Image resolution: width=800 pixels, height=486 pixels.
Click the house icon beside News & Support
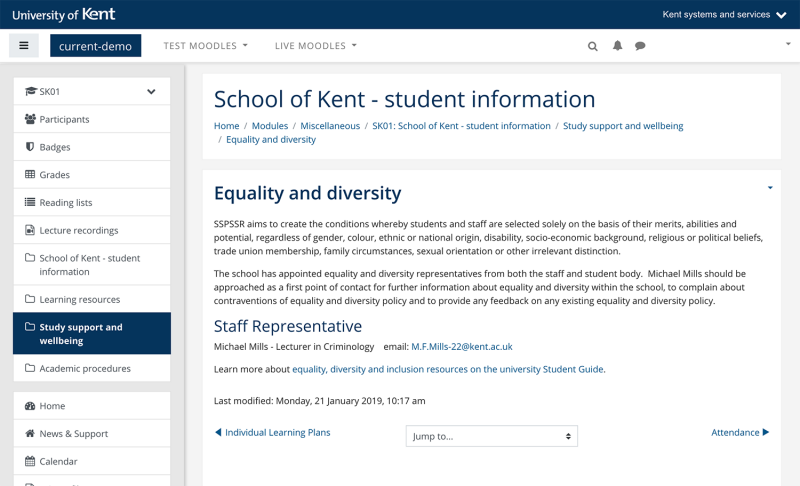click(x=30, y=433)
